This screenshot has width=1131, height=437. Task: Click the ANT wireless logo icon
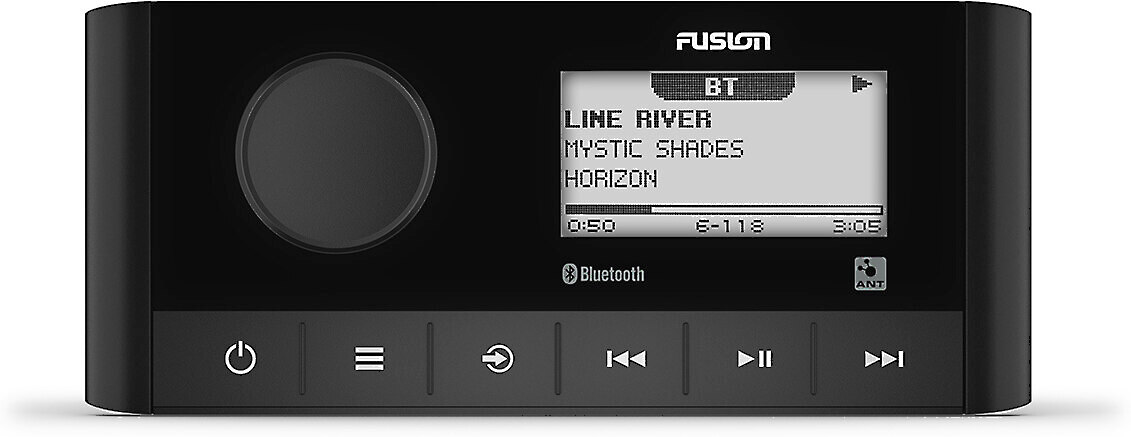click(x=870, y=274)
